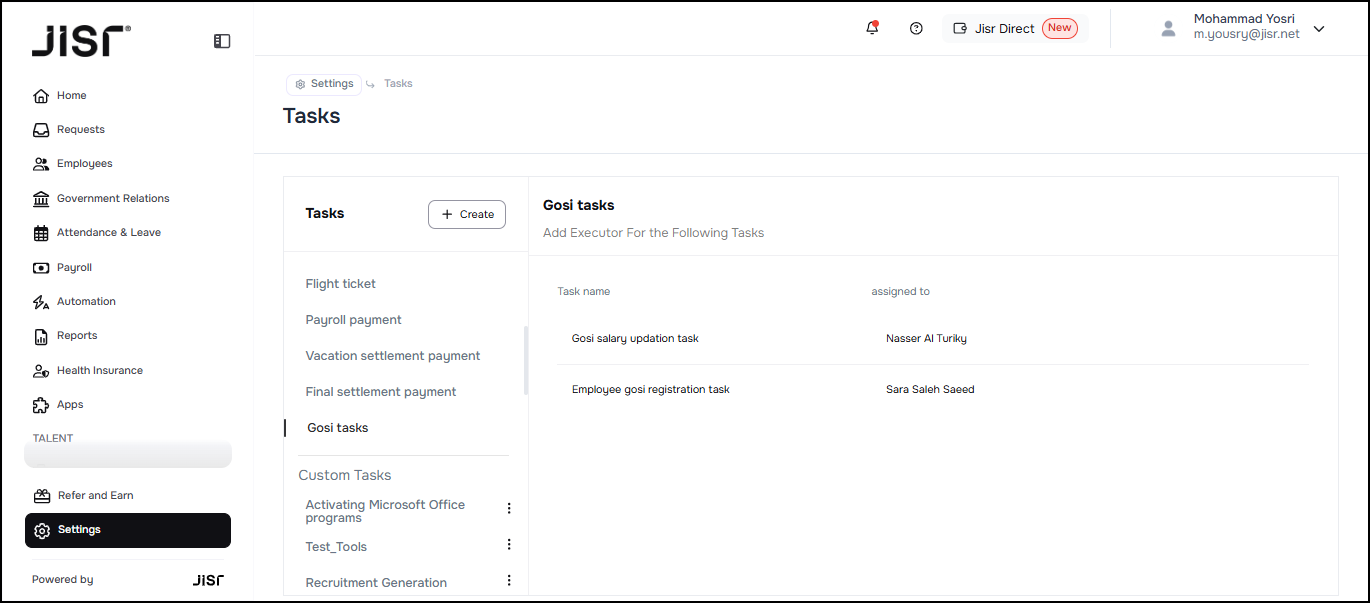Image resolution: width=1370 pixels, height=603 pixels.
Task: Open Jisr Direct New button
Action: pyautogui.click(x=1015, y=28)
